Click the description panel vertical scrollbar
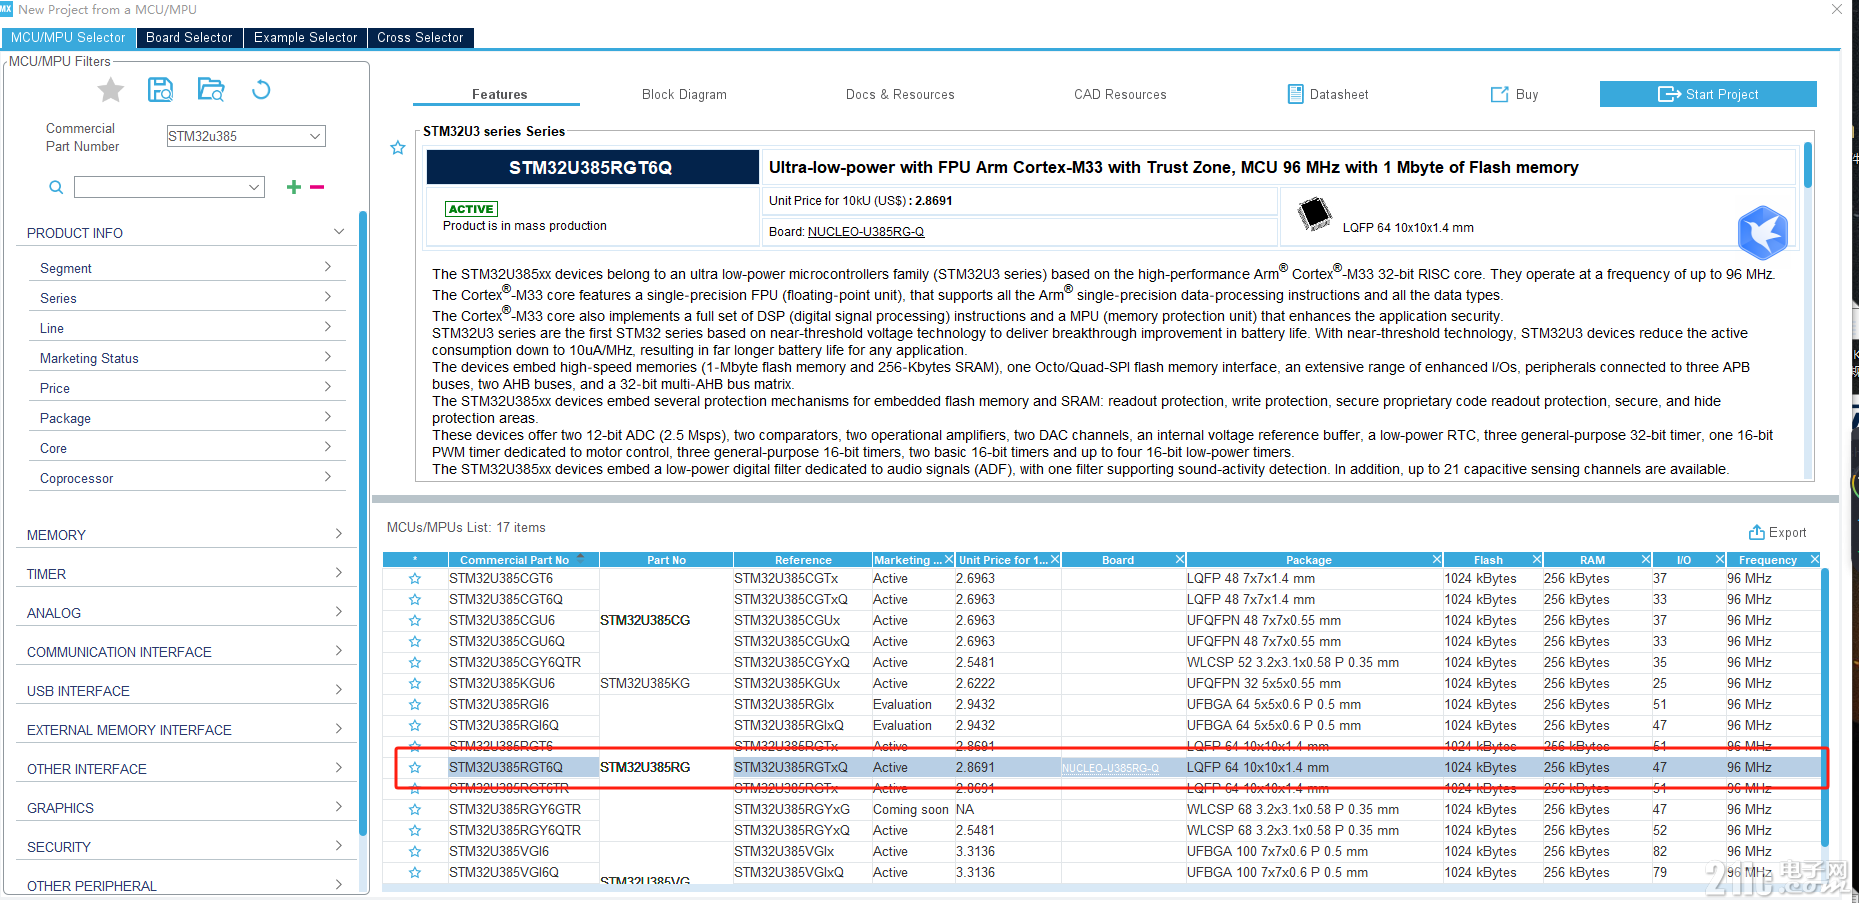 click(x=1808, y=165)
